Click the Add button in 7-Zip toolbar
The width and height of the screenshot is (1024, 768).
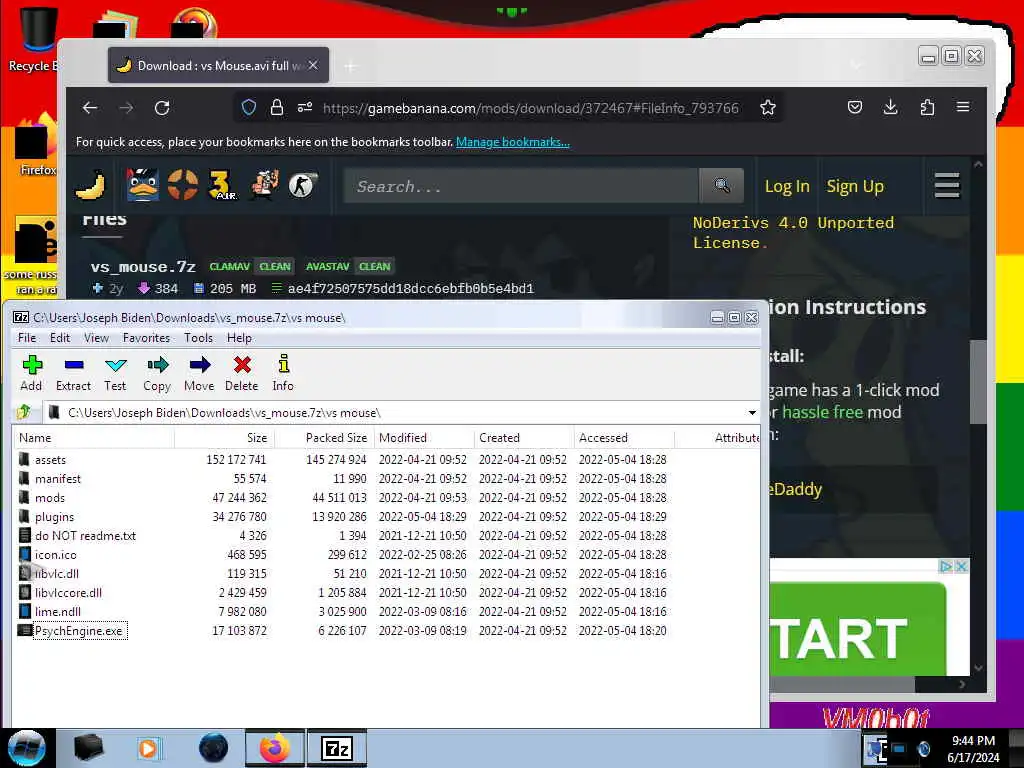(31, 373)
